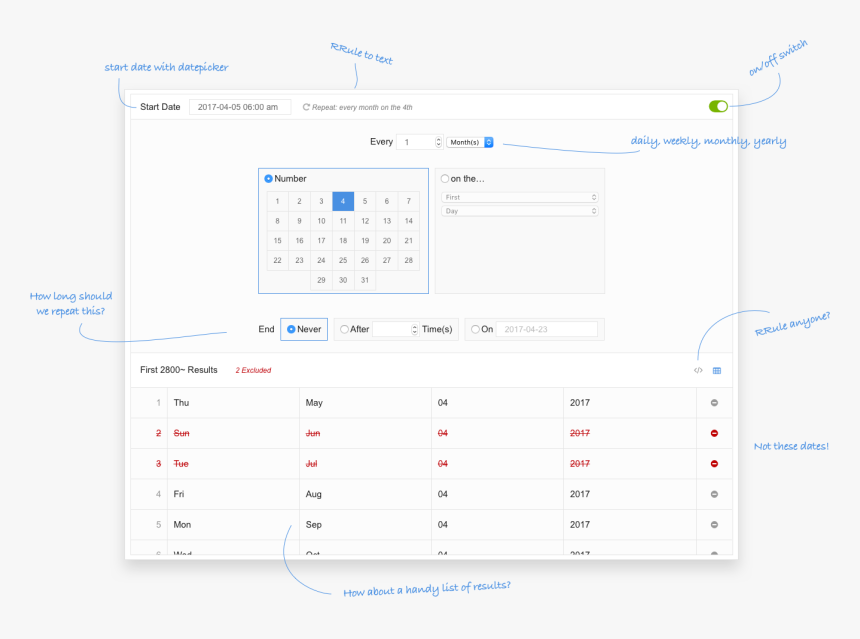The image size is (860, 639).
Task: Exclude the Mon Sep 04 2017 date
Action: [x=714, y=524]
